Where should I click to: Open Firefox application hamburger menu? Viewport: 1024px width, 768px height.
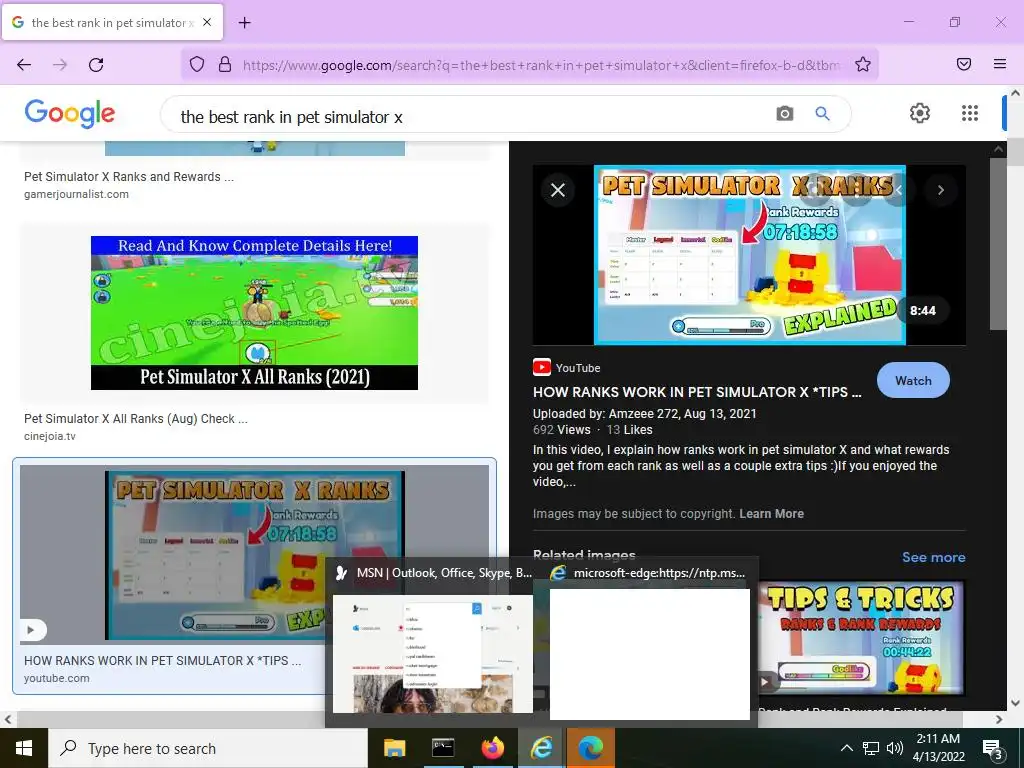999,64
